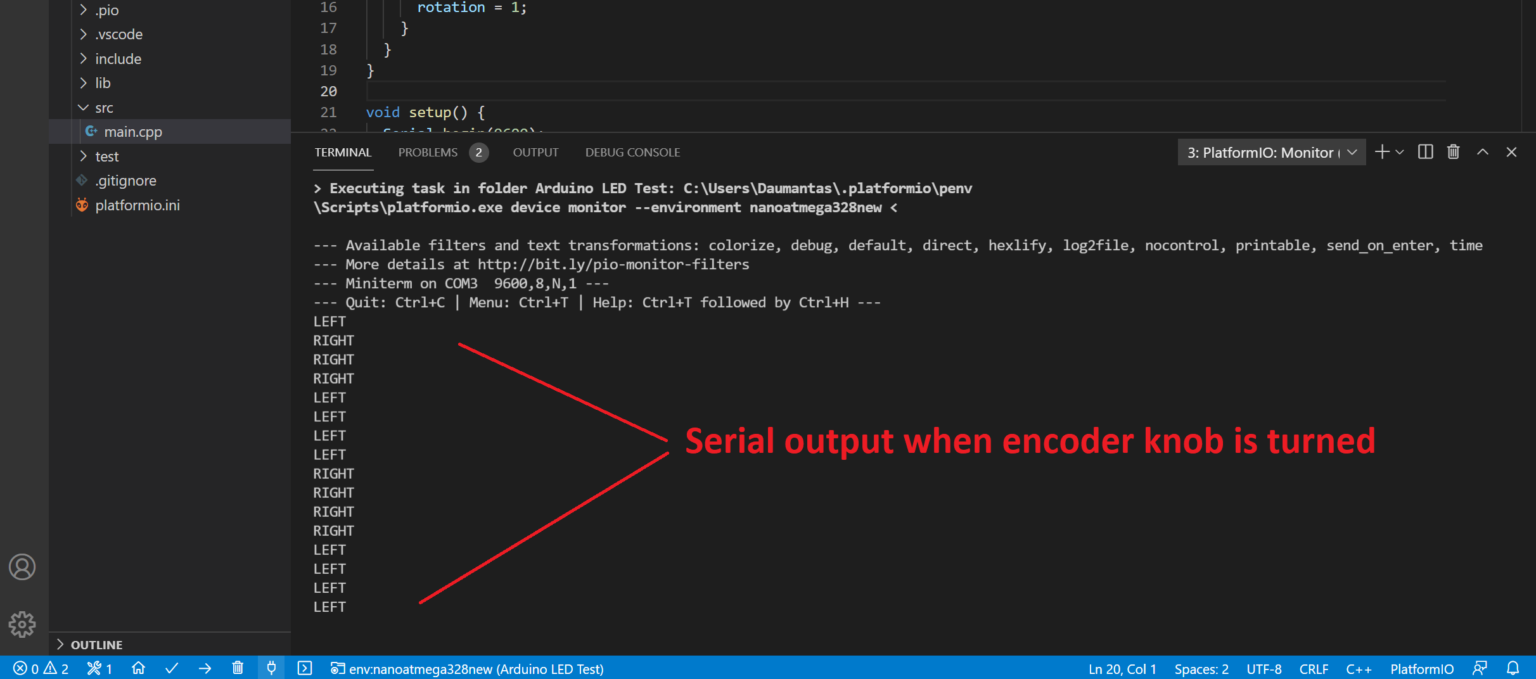Upload firmware via the arrow icon
Image resolution: width=1536 pixels, height=679 pixels.
coord(205,668)
